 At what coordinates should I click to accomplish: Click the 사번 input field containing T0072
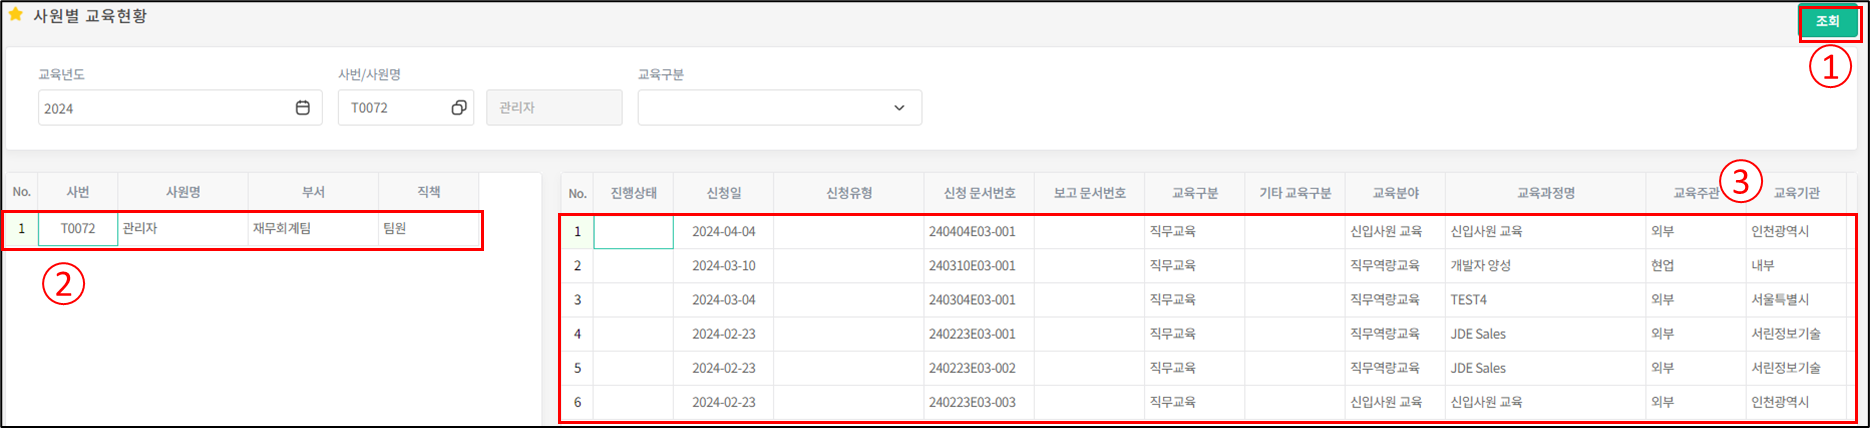(x=392, y=108)
